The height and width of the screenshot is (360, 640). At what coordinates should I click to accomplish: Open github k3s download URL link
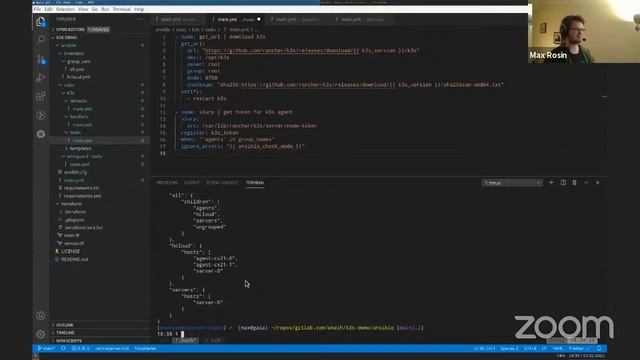tap(311, 50)
